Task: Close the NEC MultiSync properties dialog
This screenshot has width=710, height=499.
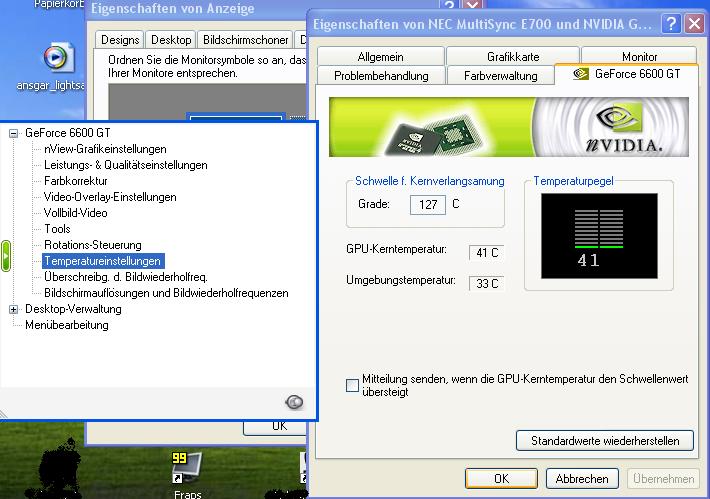Action: click(x=694, y=23)
